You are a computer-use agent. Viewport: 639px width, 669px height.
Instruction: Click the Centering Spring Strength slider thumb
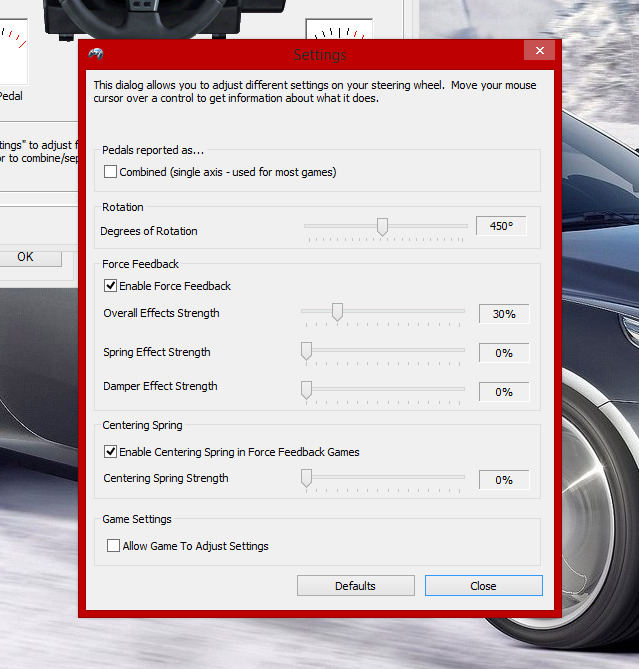(306, 478)
